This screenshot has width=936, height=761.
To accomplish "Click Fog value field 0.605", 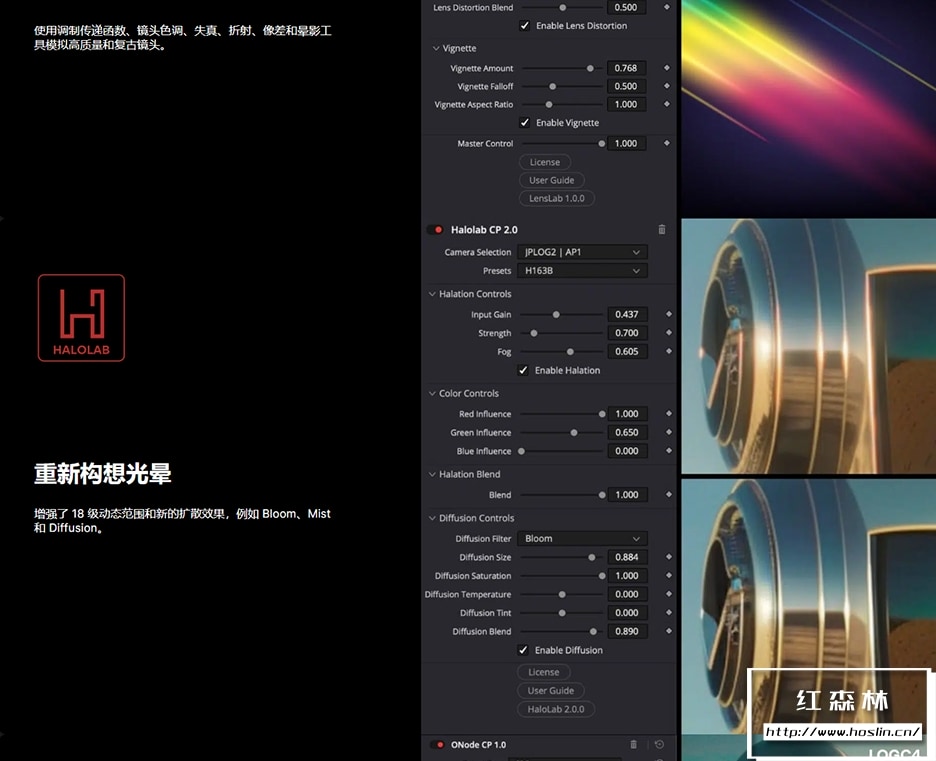I will coord(627,351).
